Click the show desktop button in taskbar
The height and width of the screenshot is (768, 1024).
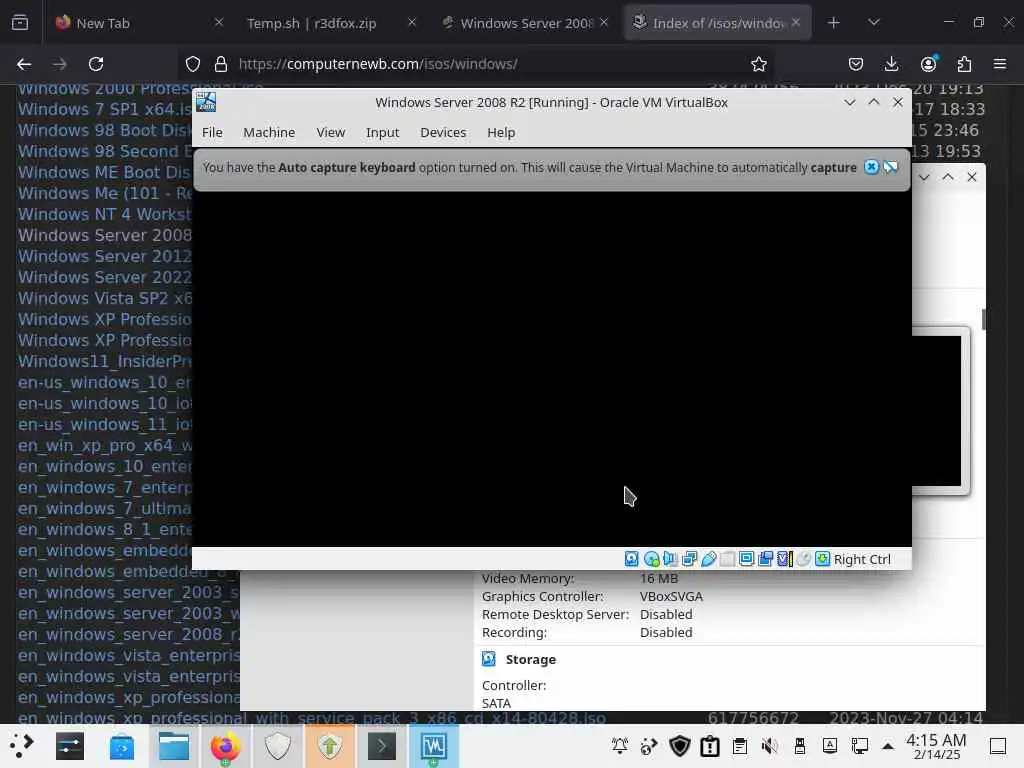(x=997, y=746)
